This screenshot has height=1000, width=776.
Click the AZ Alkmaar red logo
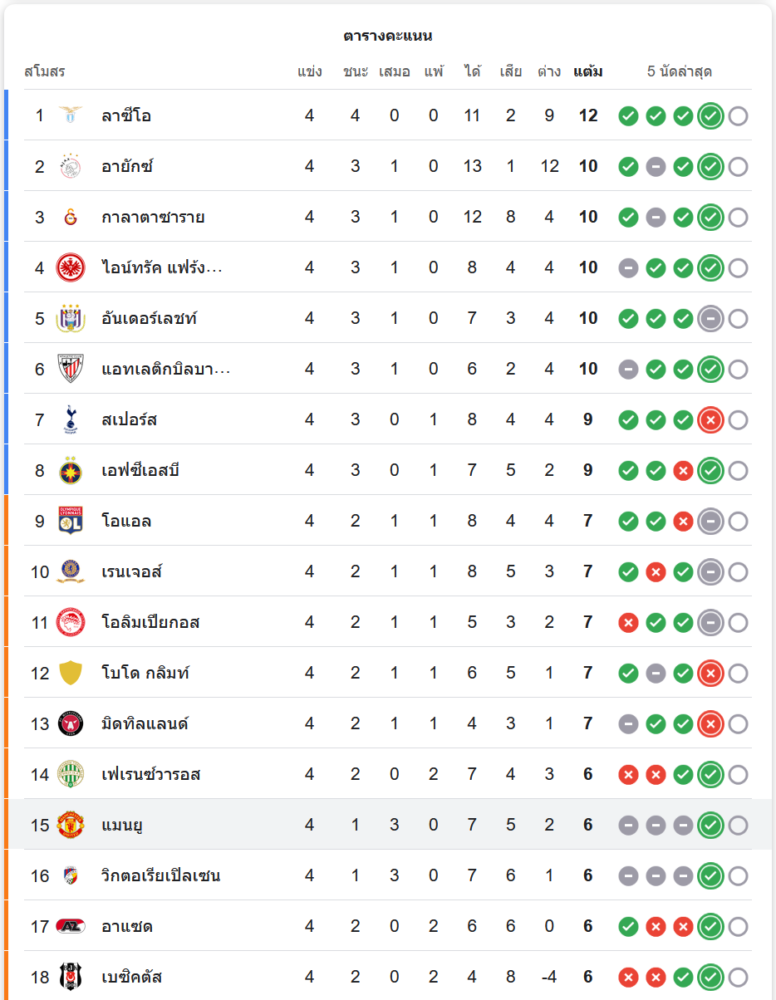click(x=71, y=926)
